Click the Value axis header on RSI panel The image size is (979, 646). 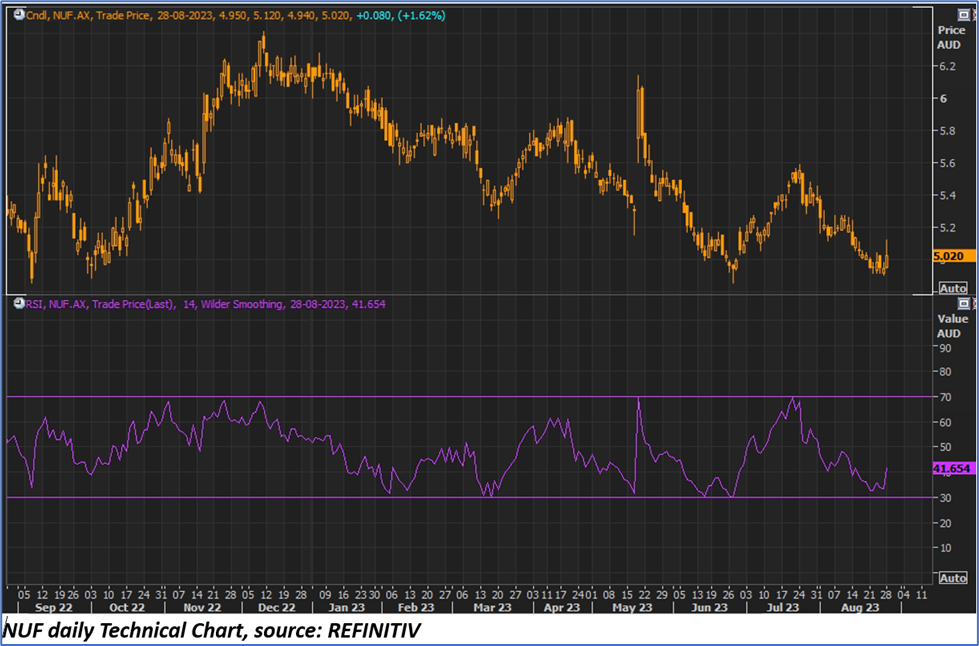tap(951, 325)
